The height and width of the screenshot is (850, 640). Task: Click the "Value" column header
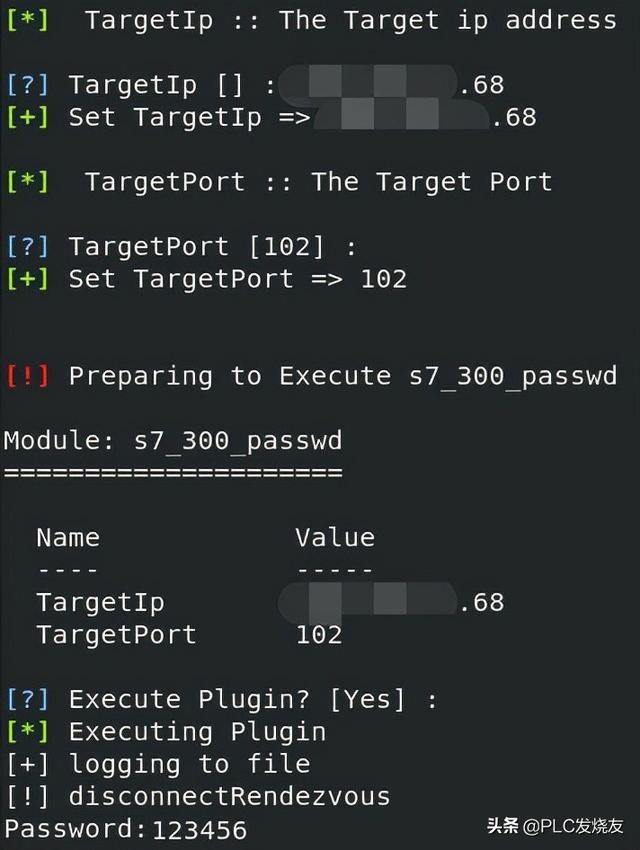click(x=335, y=537)
